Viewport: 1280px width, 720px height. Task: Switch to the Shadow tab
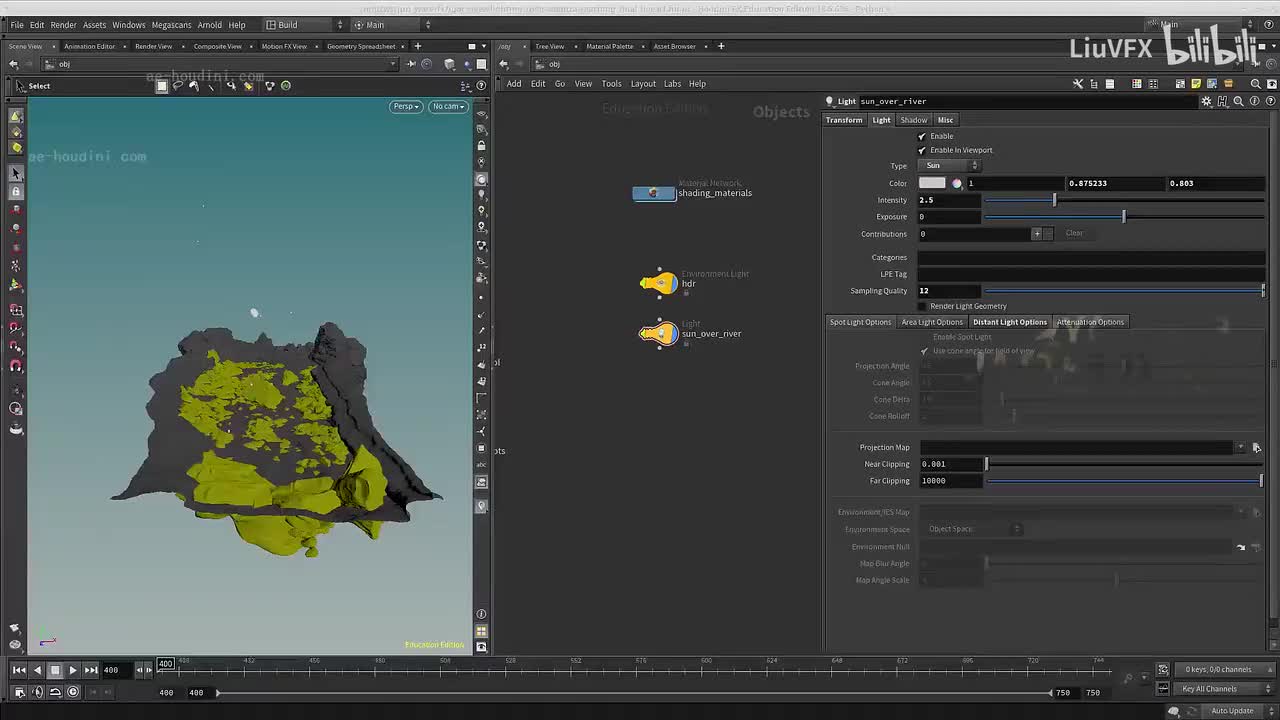click(913, 120)
